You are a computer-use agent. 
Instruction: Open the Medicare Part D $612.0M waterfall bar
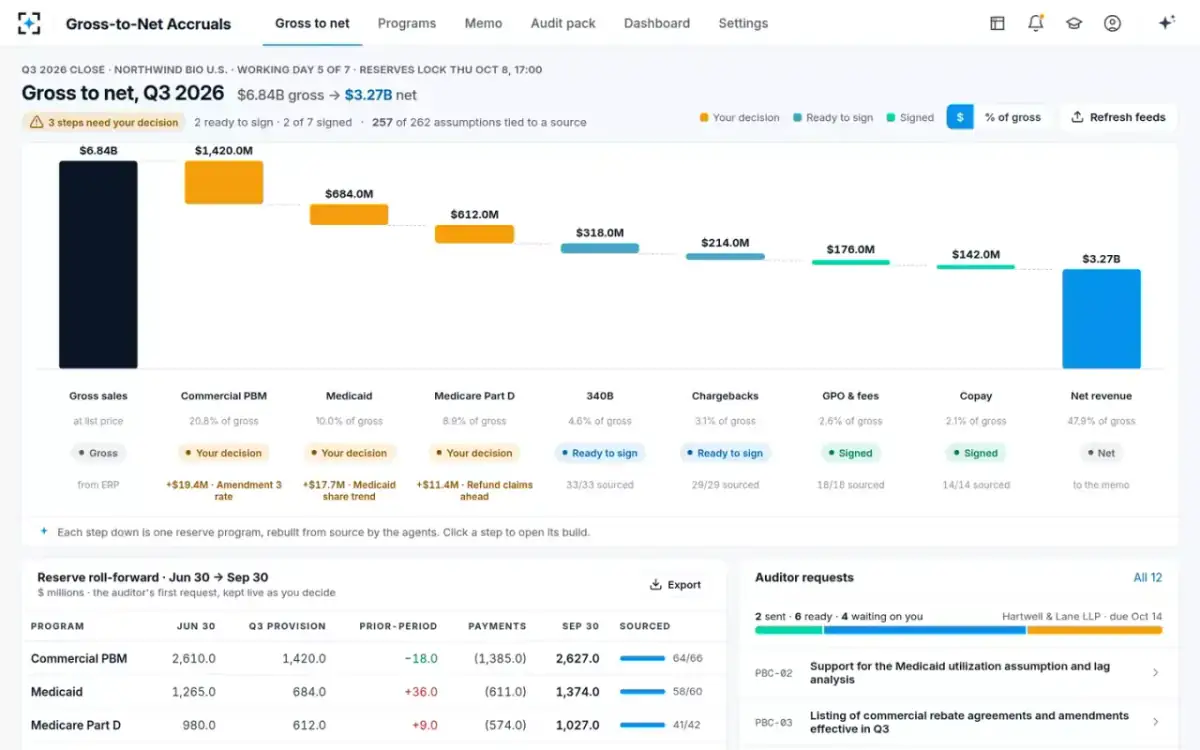click(x=474, y=234)
